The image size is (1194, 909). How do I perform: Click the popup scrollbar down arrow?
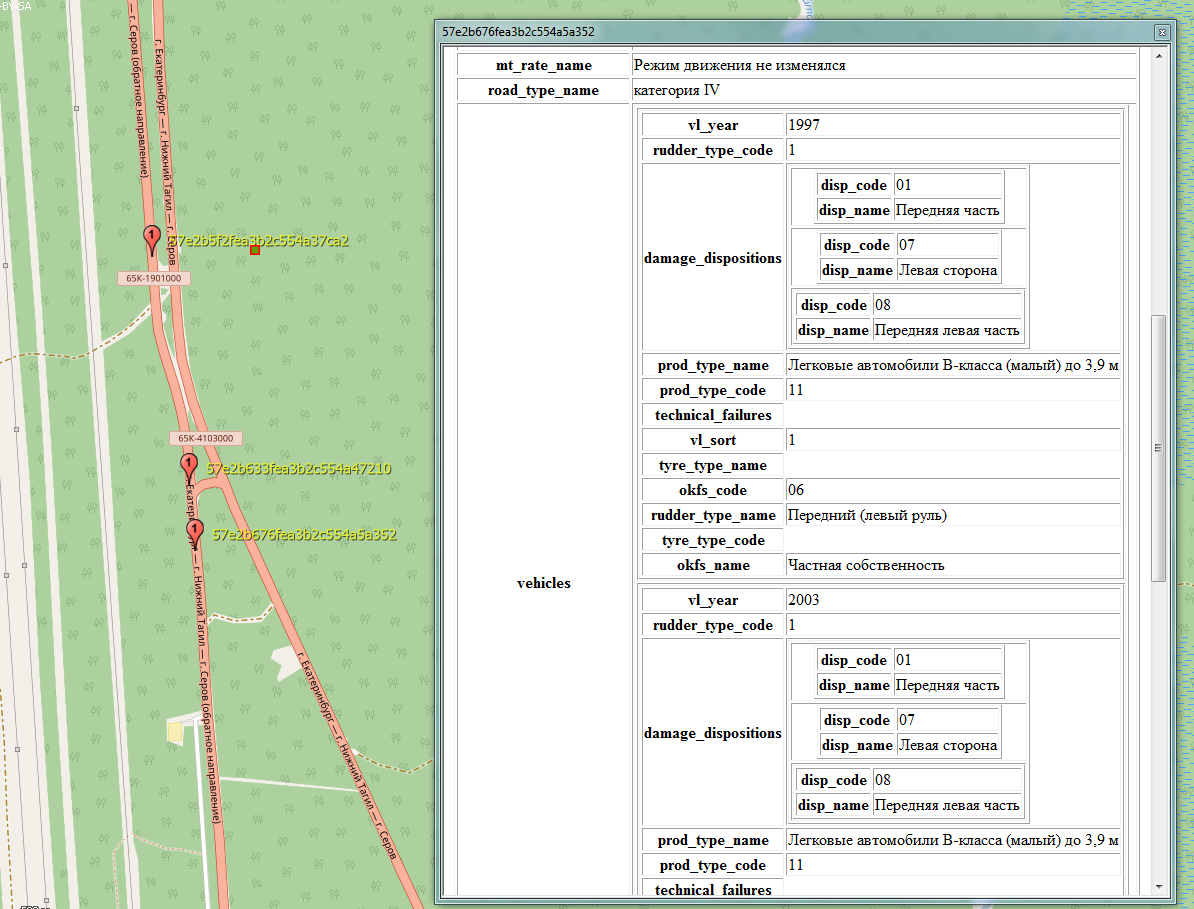click(x=1159, y=887)
